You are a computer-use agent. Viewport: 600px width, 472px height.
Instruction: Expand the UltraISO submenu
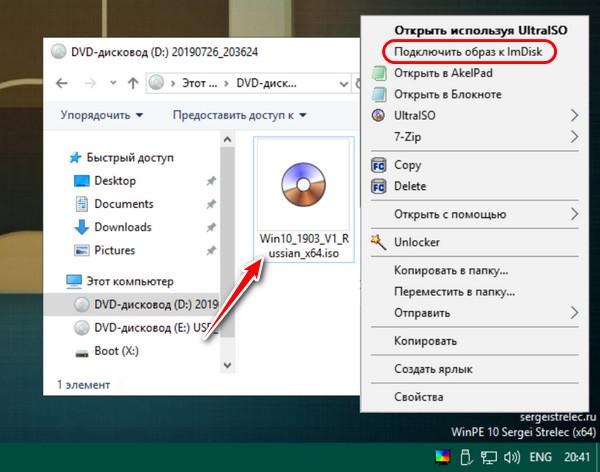pos(574,115)
